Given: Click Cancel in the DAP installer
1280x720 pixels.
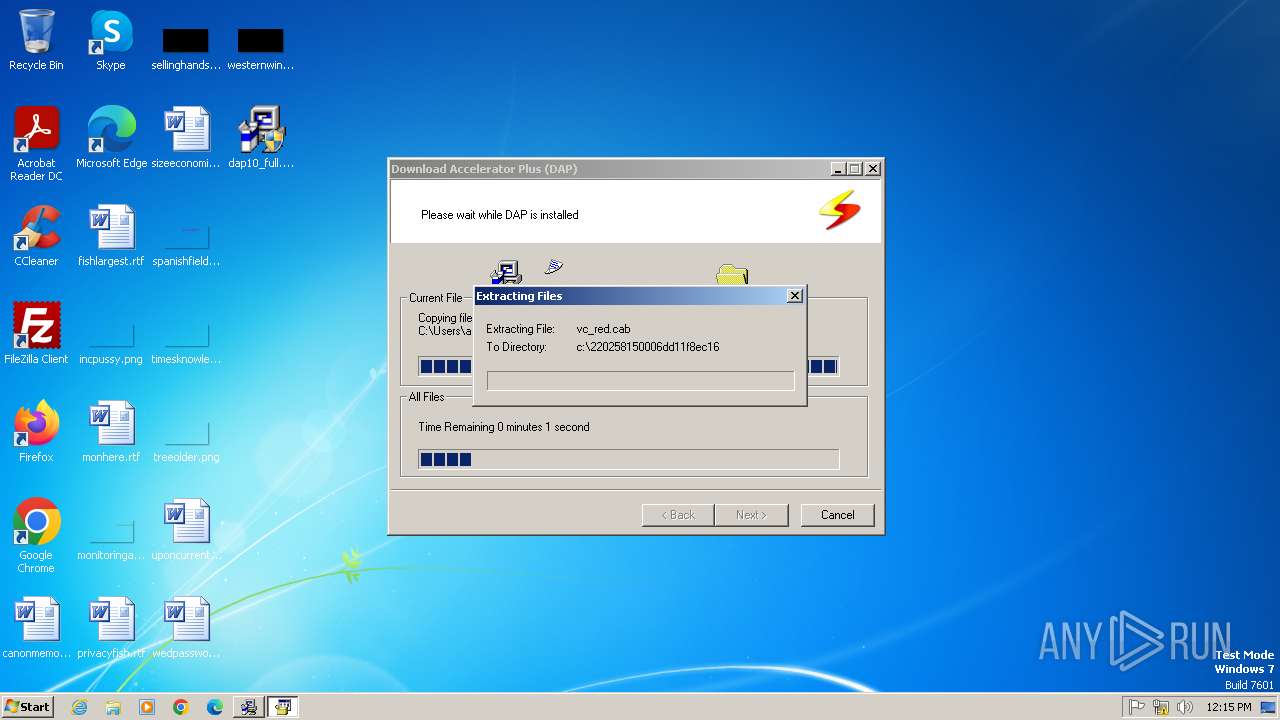Looking at the screenshot, I should click(x=837, y=515).
